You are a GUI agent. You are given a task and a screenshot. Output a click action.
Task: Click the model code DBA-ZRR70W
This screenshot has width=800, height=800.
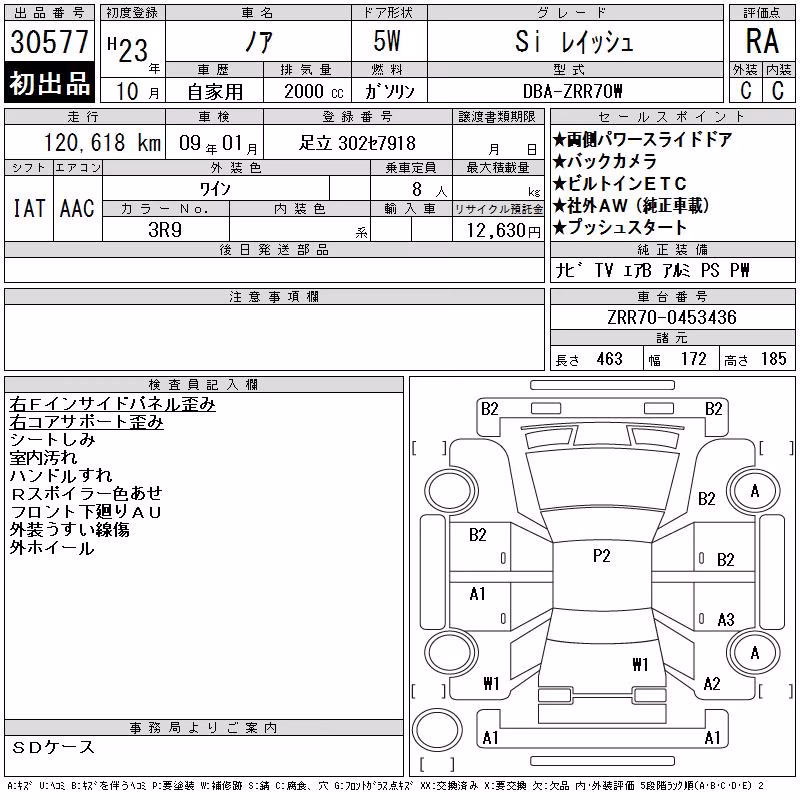click(x=572, y=91)
